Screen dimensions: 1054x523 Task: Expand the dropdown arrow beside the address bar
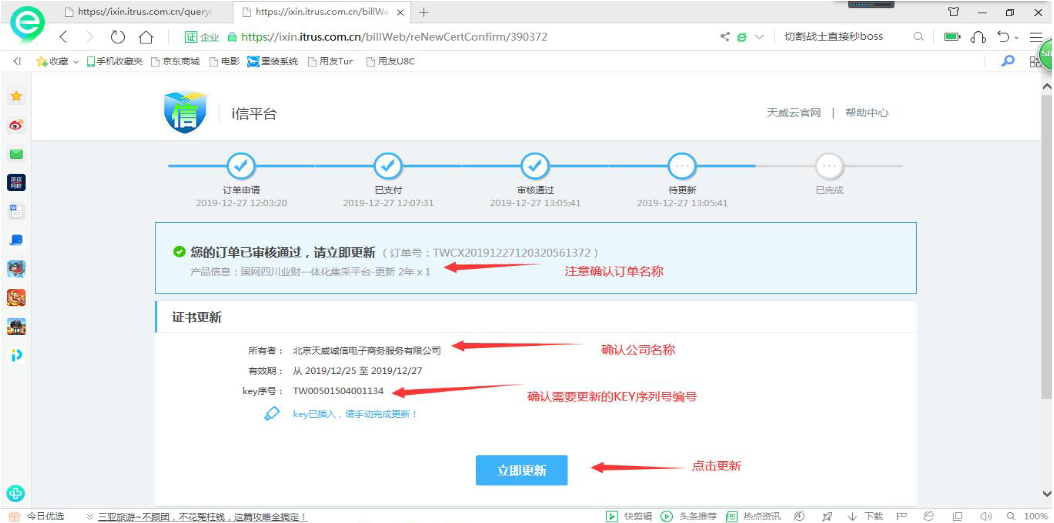759,37
